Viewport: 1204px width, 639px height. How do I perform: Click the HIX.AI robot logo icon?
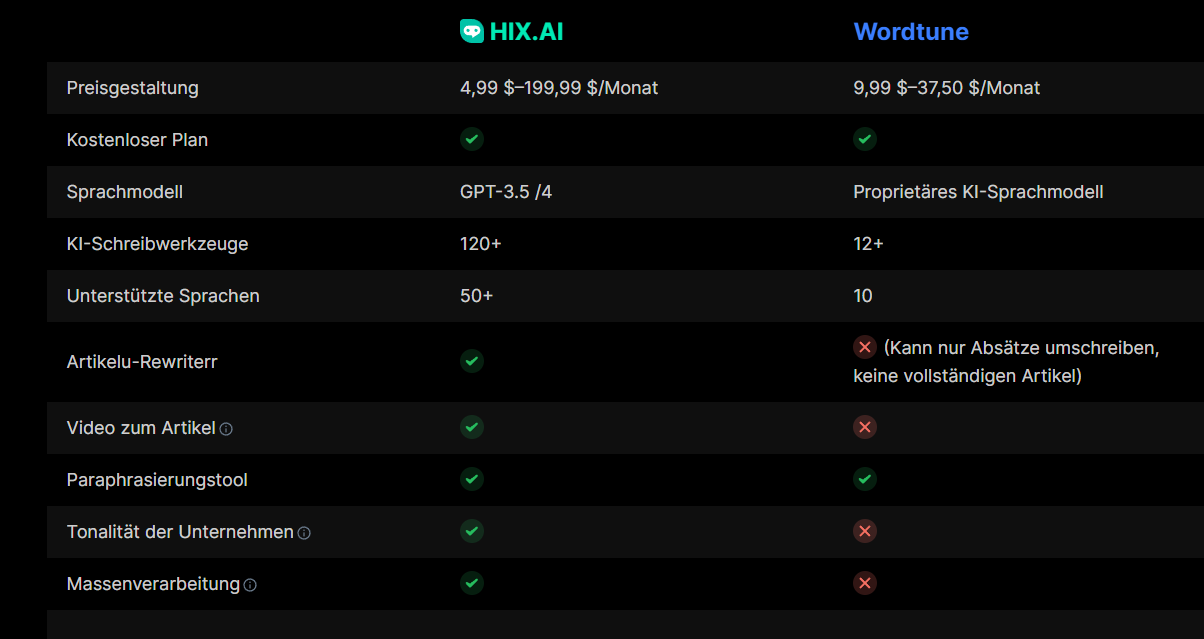tap(471, 31)
